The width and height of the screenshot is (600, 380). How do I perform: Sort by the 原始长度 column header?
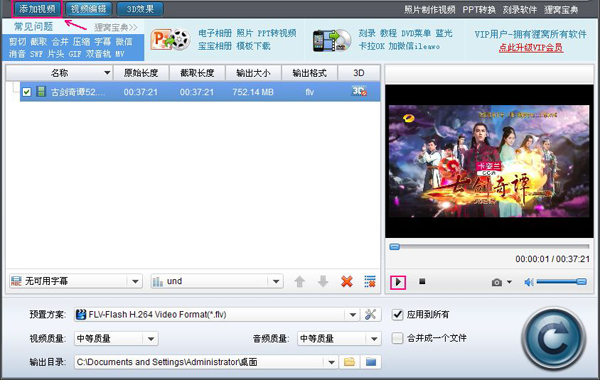pyautogui.click(x=141, y=73)
